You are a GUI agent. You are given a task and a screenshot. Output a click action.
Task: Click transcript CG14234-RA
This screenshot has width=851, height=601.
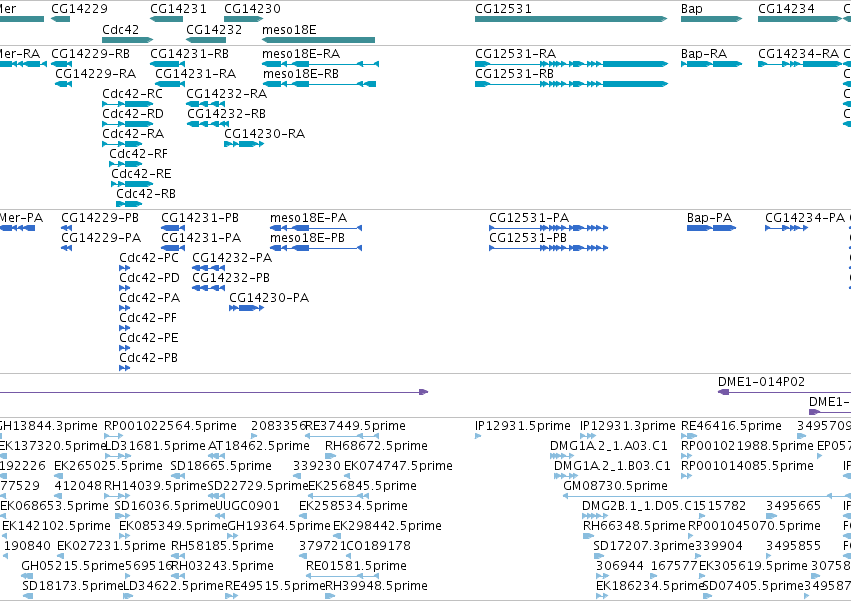(798, 54)
